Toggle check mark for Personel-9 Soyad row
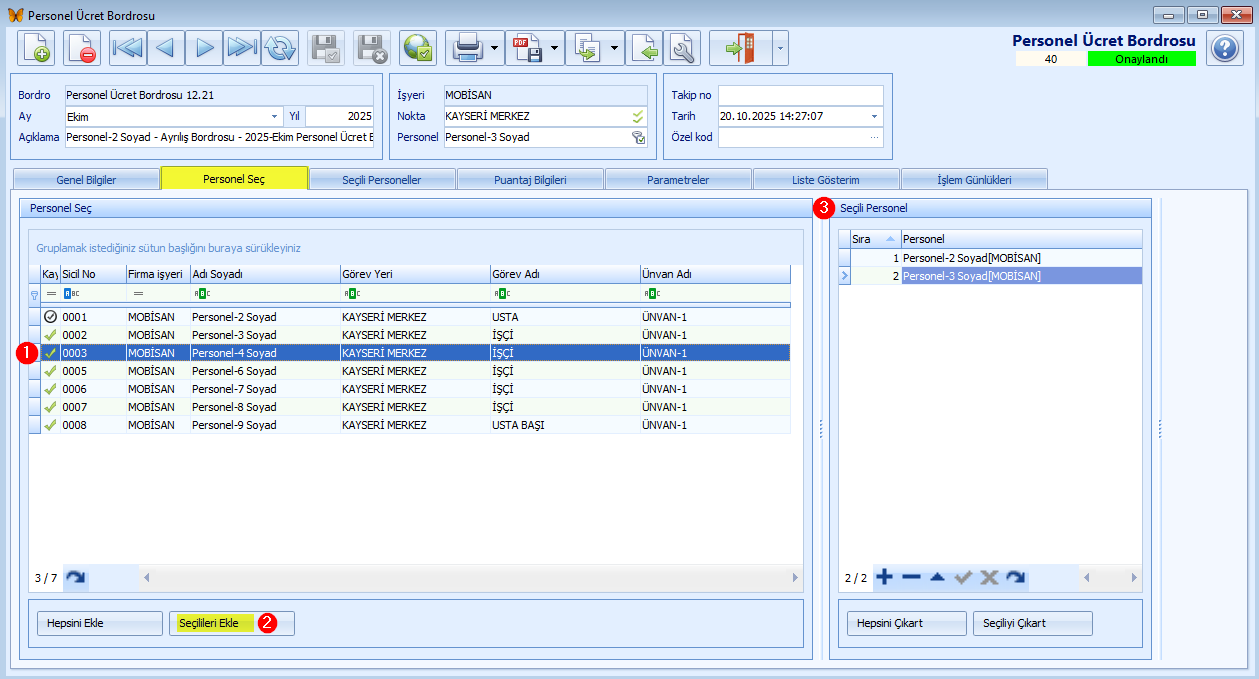1259x679 pixels. point(50,425)
